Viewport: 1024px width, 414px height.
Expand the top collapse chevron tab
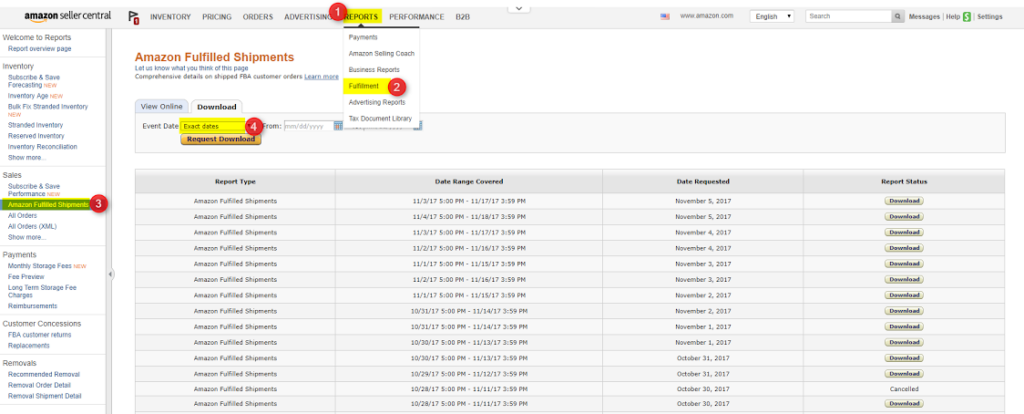[x=519, y=8]
